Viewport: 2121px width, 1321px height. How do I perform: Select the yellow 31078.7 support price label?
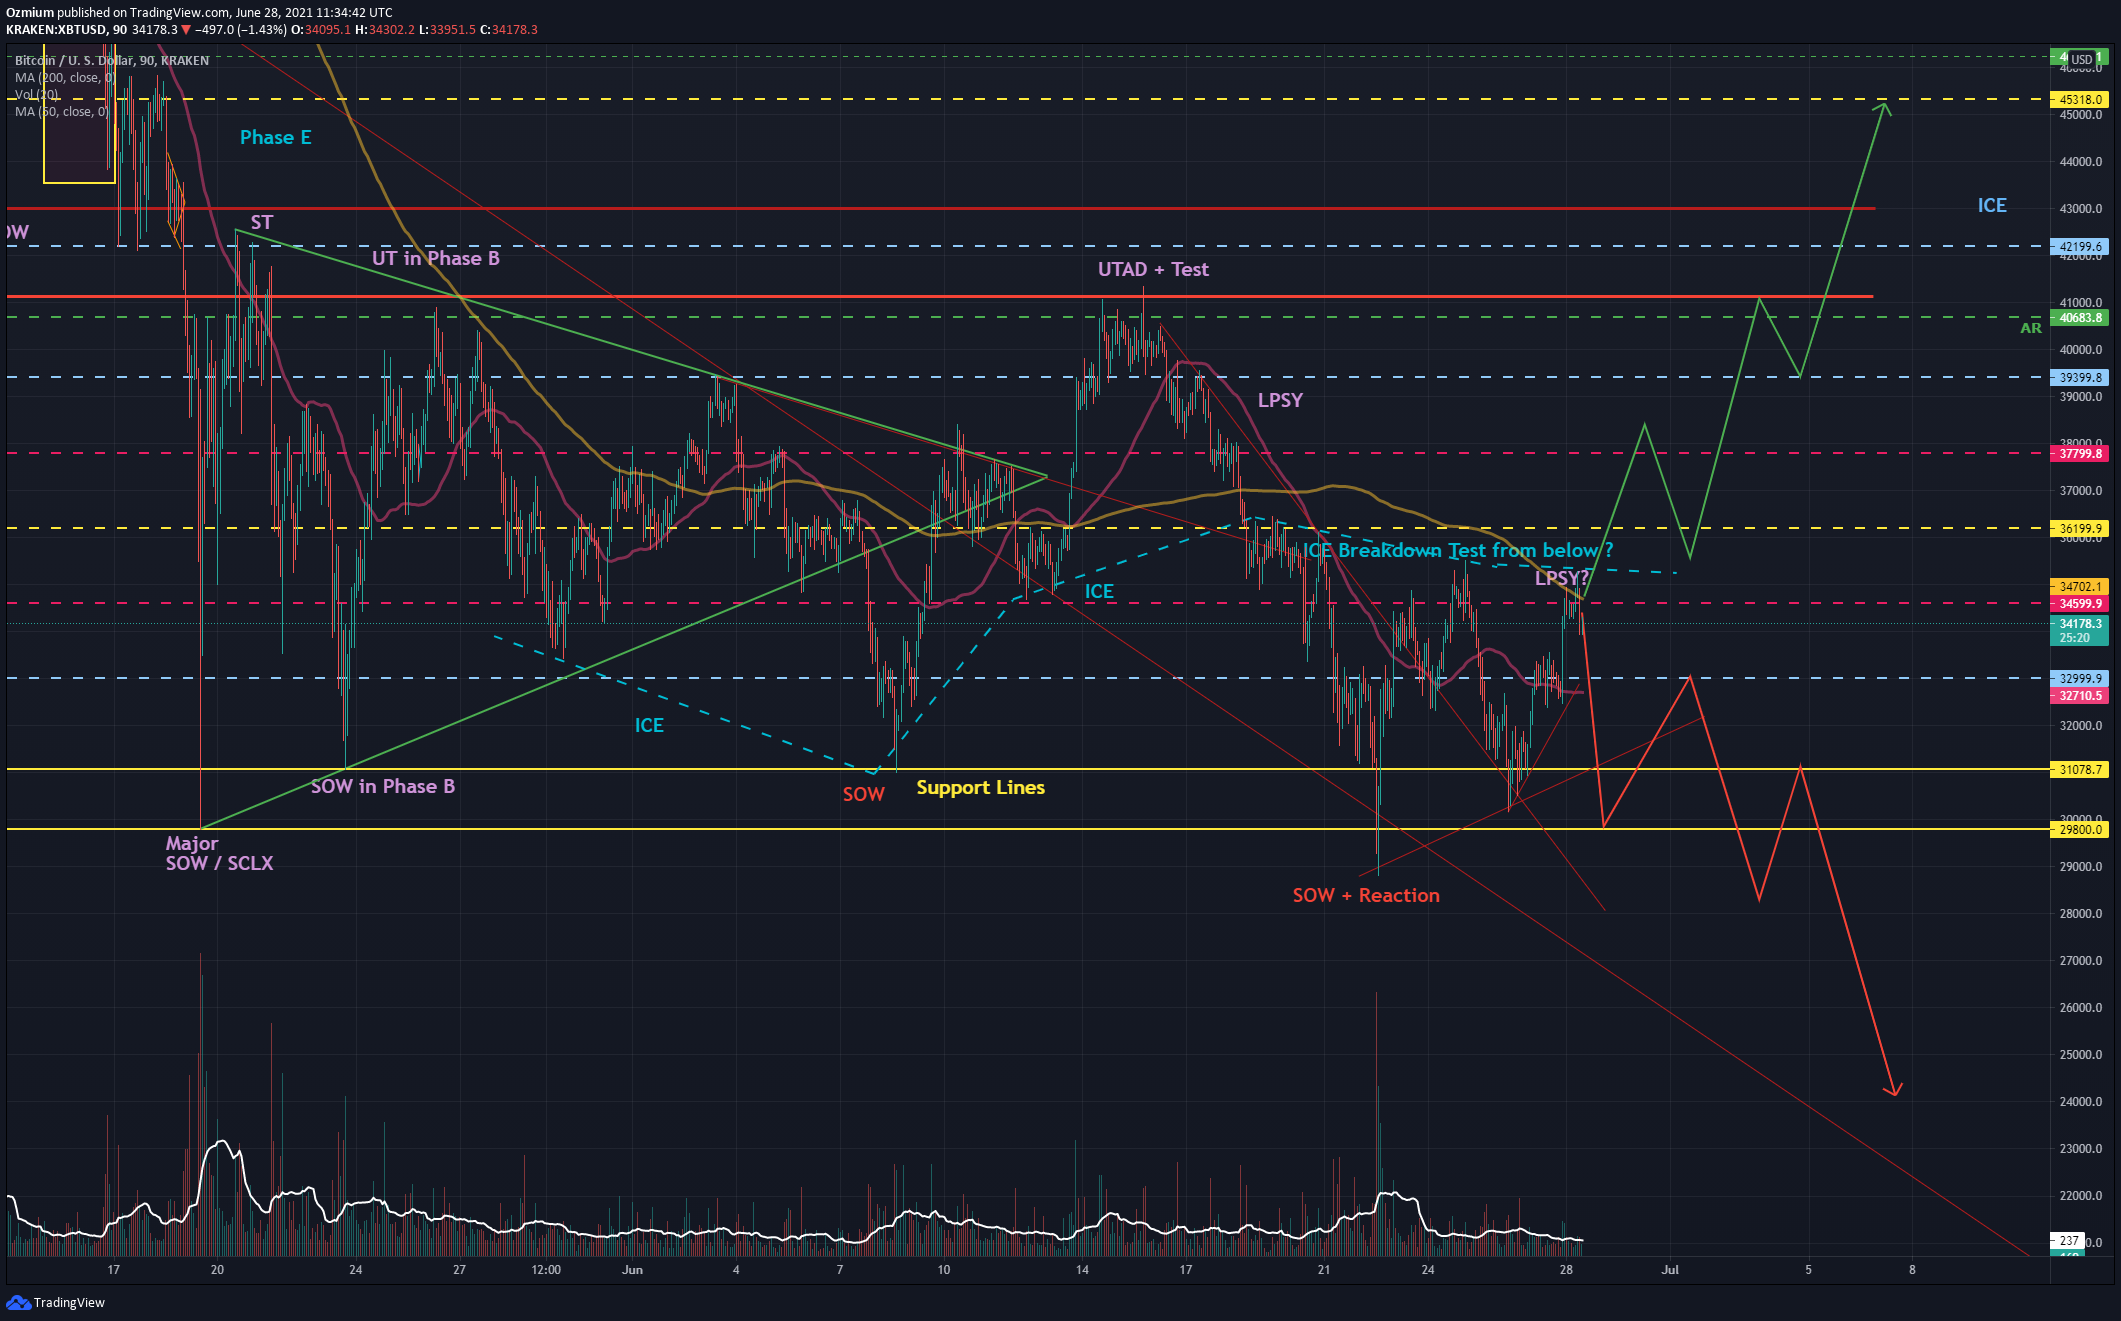click(2079, 769)
